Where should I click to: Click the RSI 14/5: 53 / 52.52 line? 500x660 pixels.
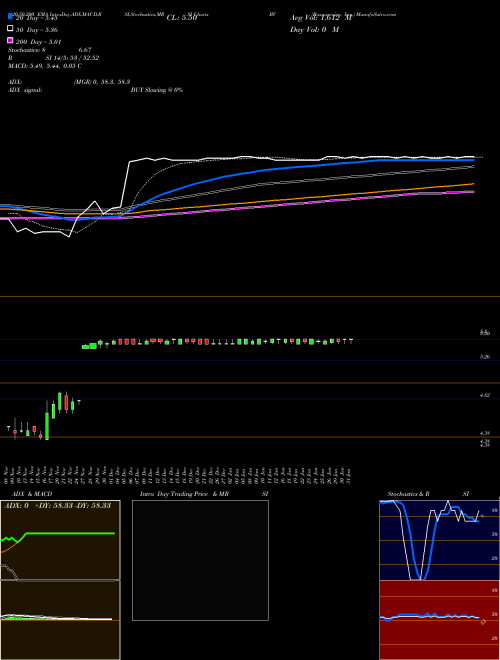coord(53,58)
